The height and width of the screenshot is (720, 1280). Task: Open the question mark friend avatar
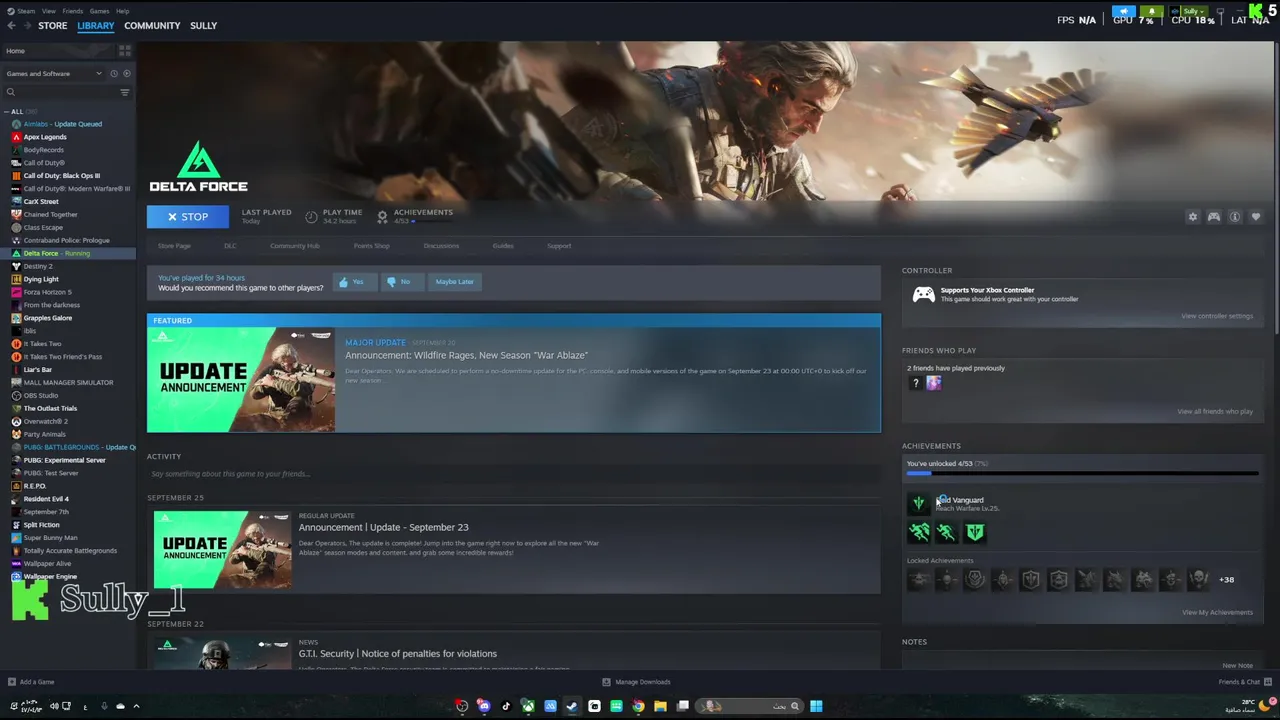point(915,383)
